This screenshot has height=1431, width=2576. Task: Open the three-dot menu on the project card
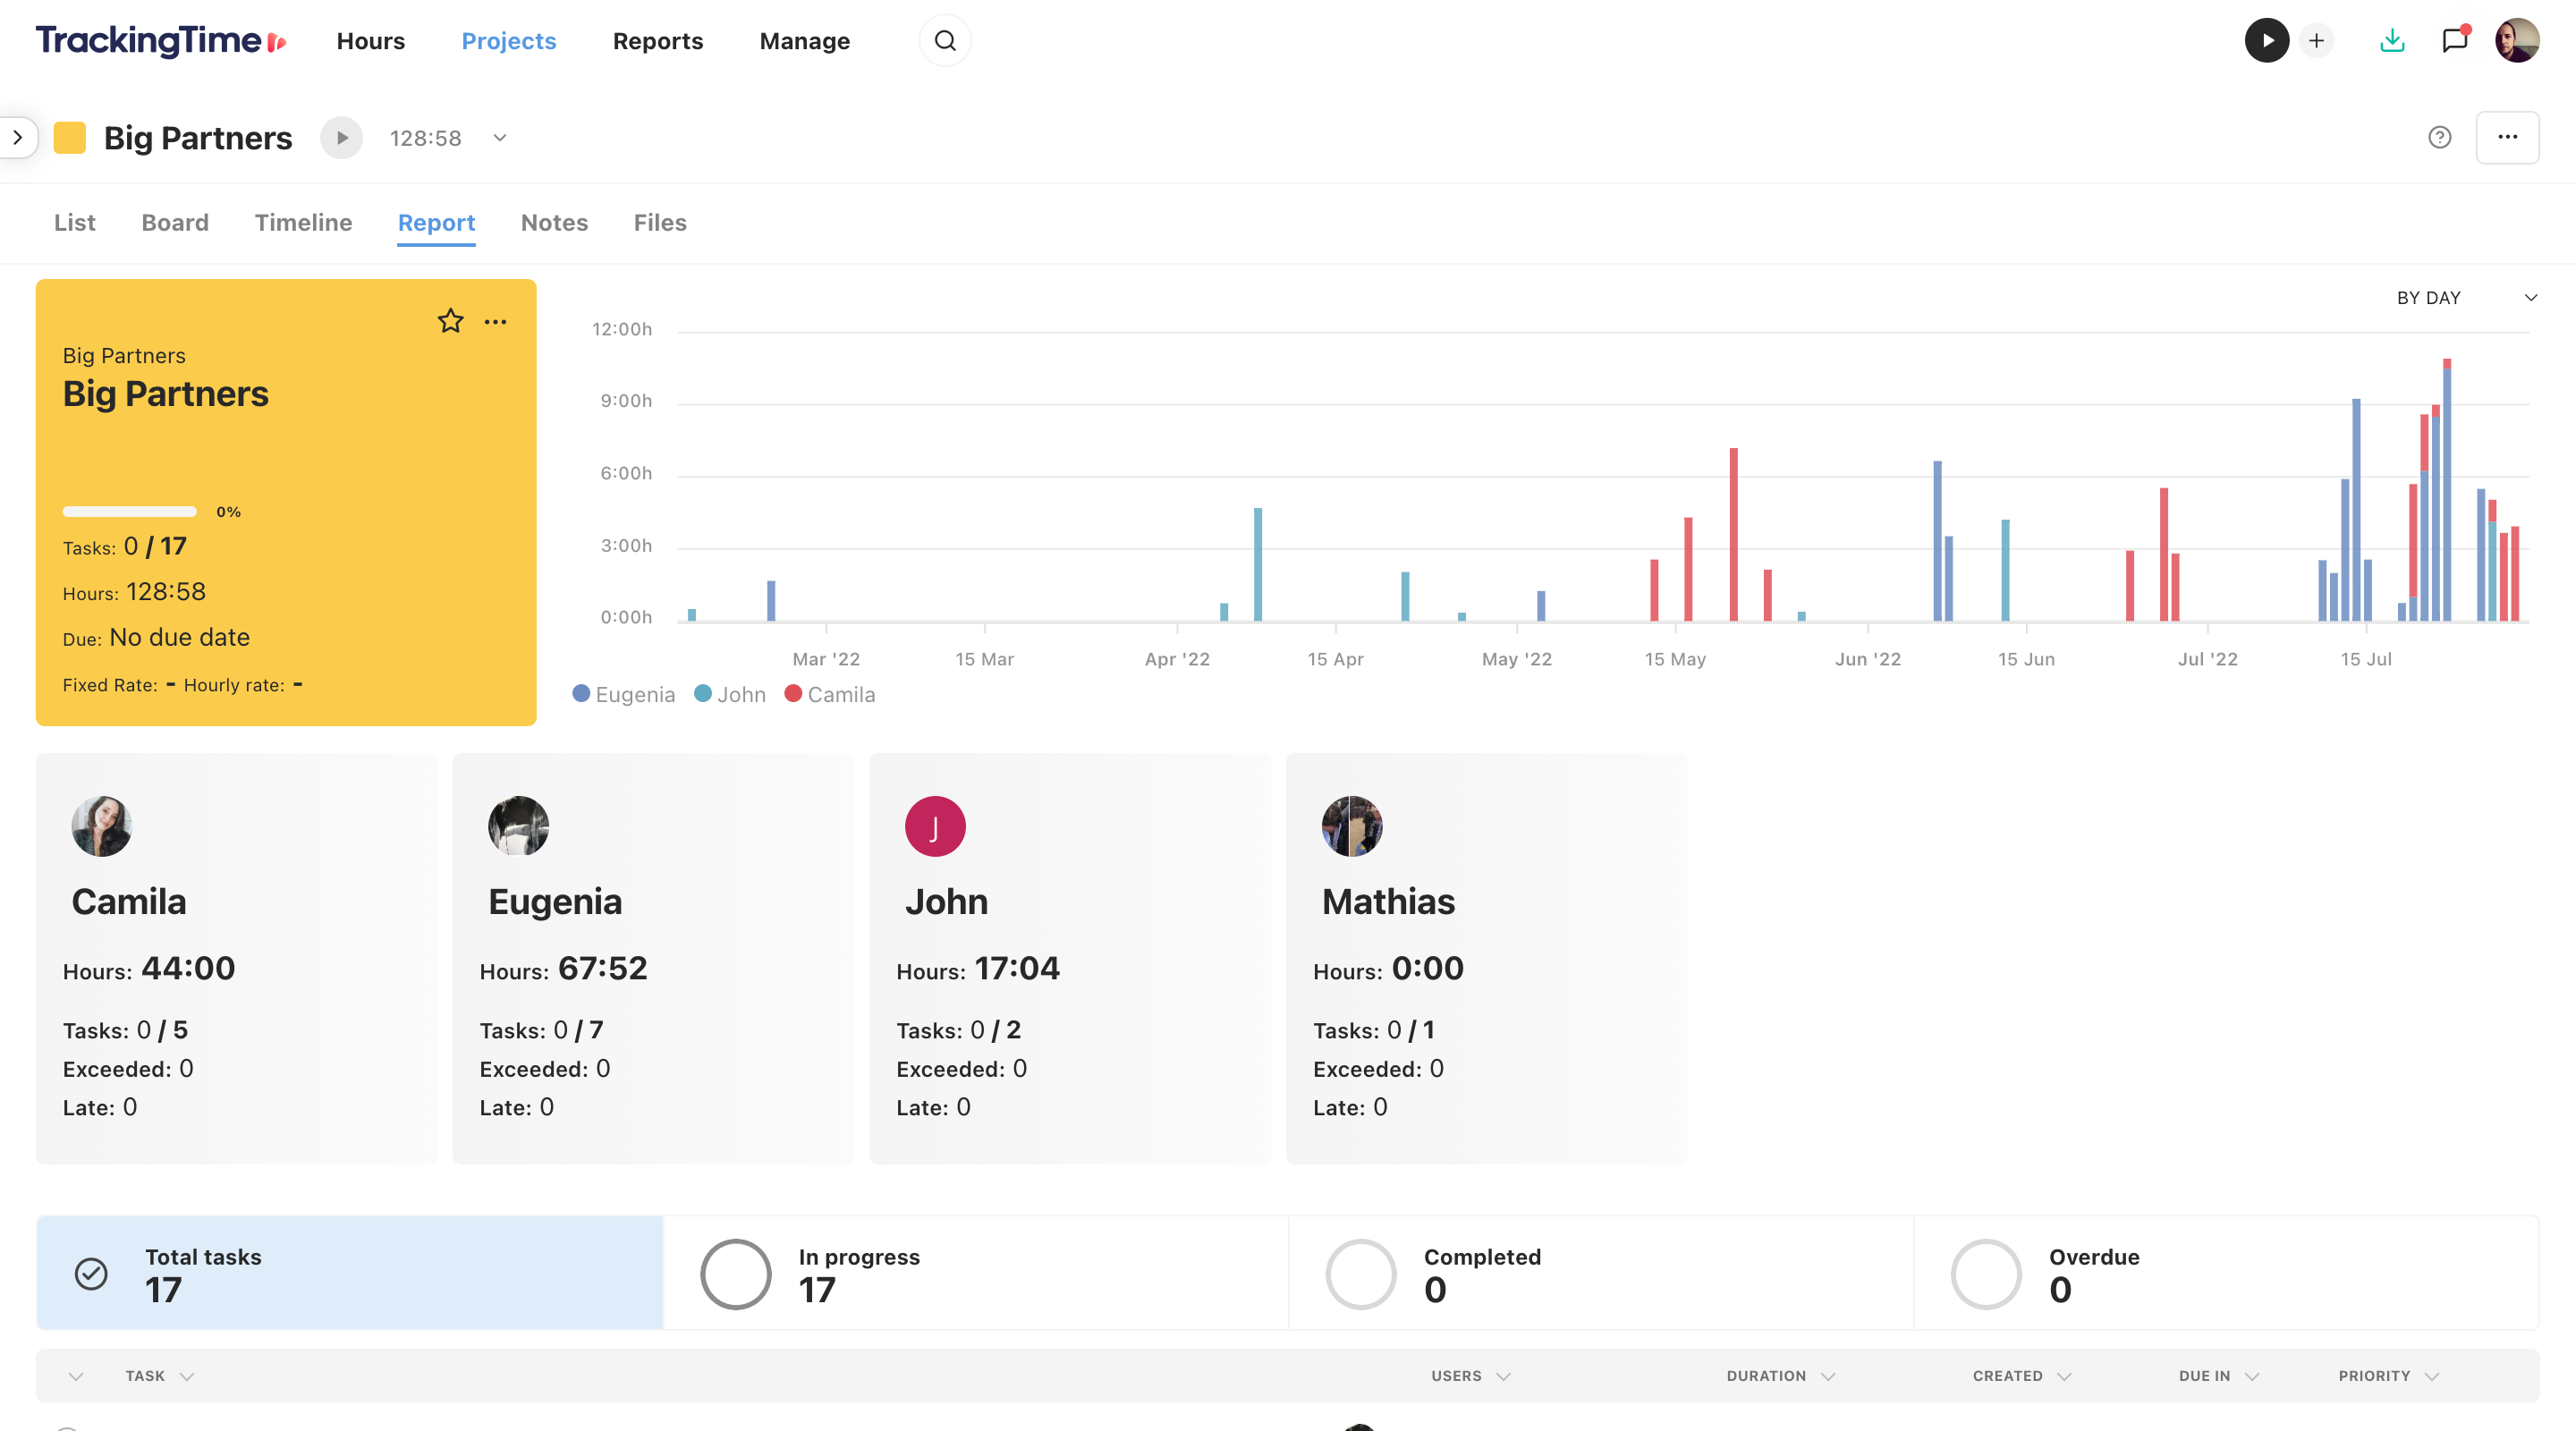tap(496, 321)
